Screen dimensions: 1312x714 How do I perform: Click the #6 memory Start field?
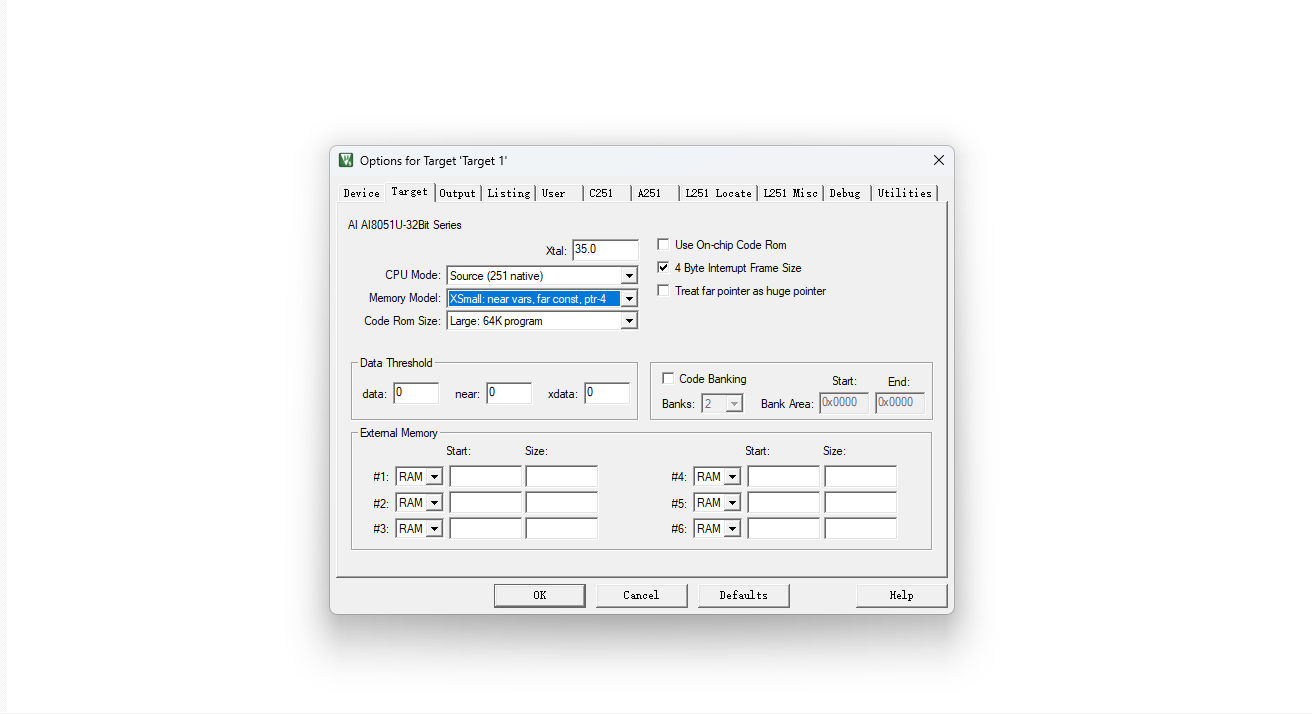[783, 529]
